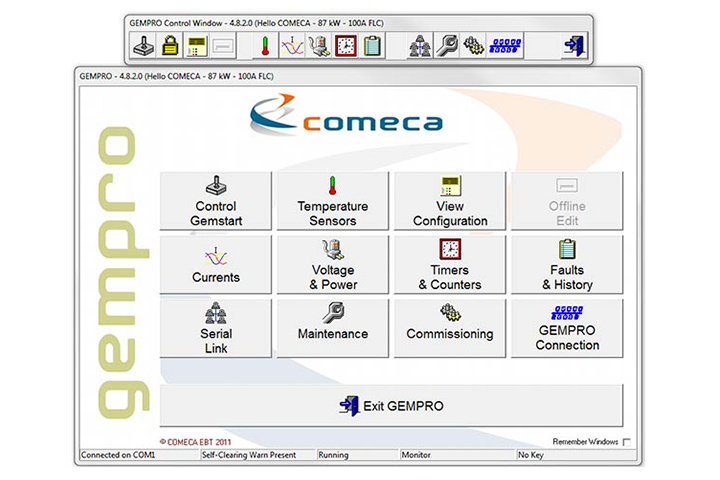This screenshot has width=720, height=480.
Task: Click blue GEMPRO Connection icon in Control Window toolbar
Action: tap(505, 45)
